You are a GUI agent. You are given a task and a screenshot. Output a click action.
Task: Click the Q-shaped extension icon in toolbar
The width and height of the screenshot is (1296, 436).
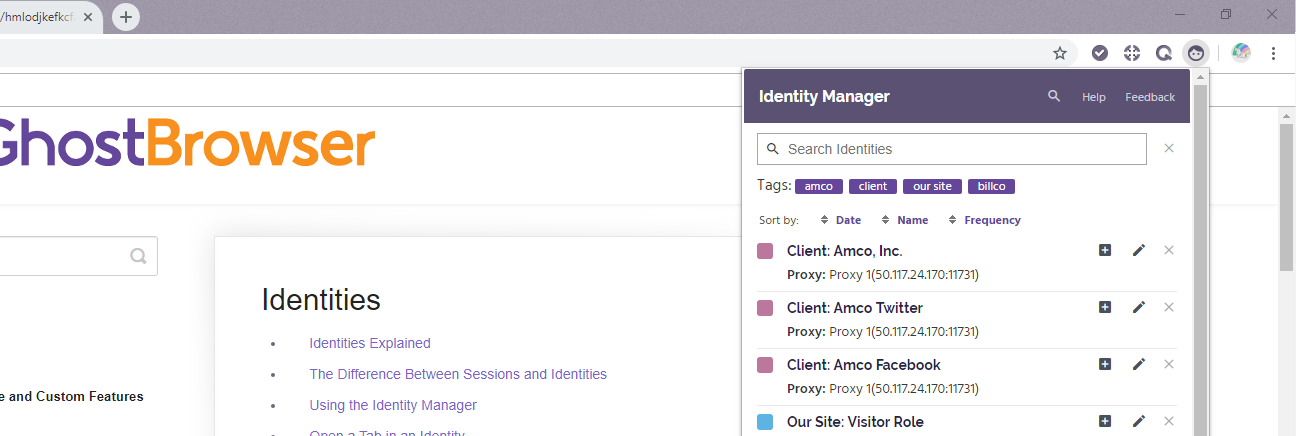pyautogui.click(x=1164, y=53)
